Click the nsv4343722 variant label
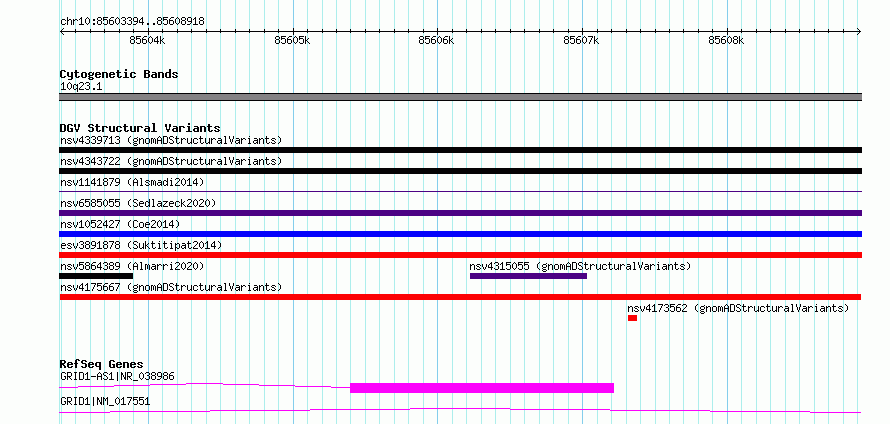The image size is (890, 424). click(171, 161)
